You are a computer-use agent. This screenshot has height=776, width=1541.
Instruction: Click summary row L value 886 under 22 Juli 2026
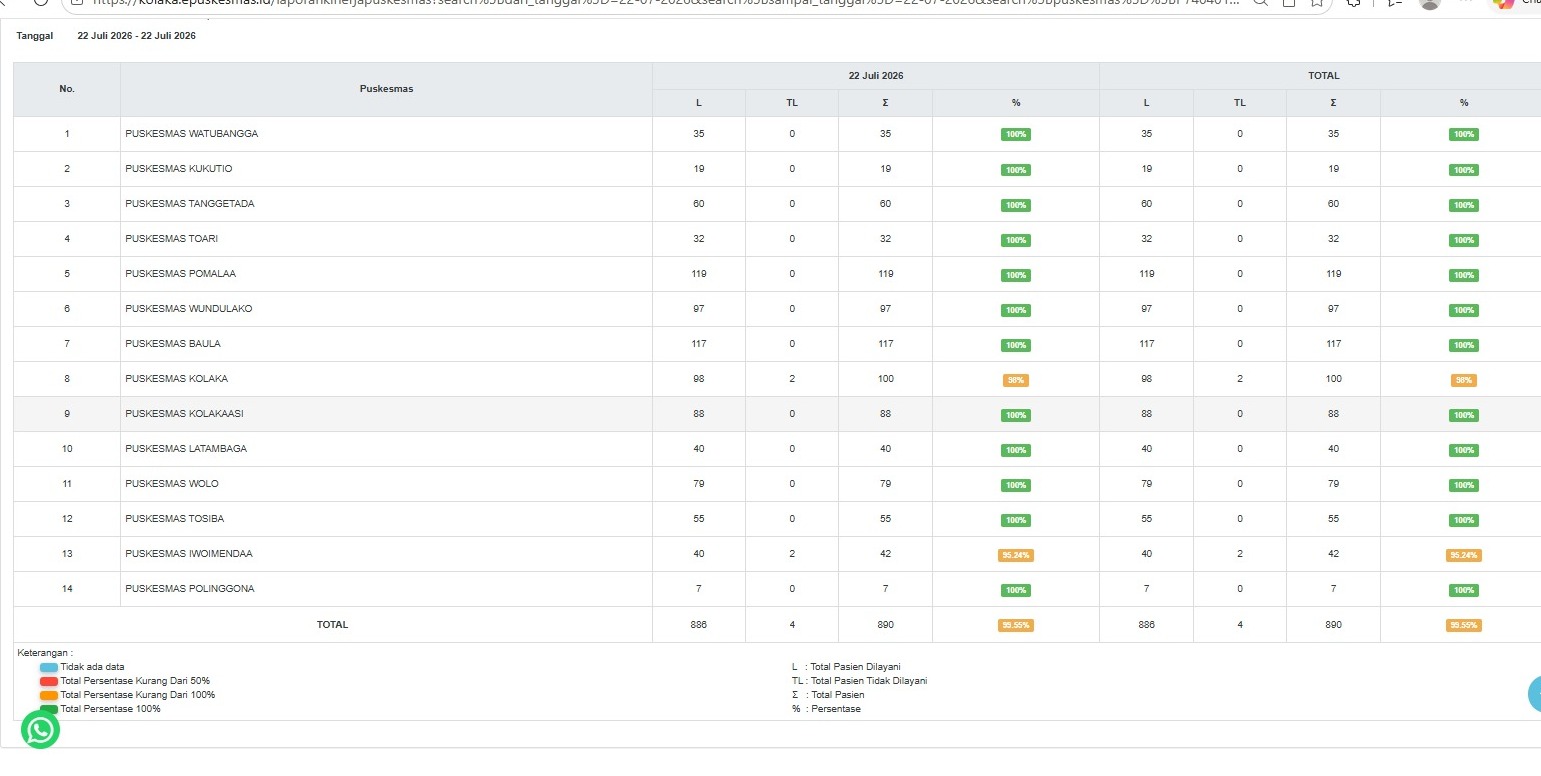pos(699,625)
